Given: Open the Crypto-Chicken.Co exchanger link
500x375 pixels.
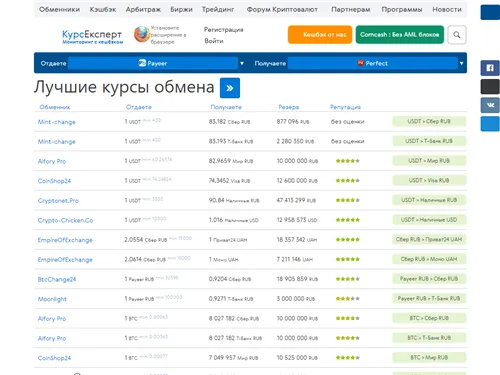Looking at the screenshot, I should pyautogui.click(x=65, y=220).
